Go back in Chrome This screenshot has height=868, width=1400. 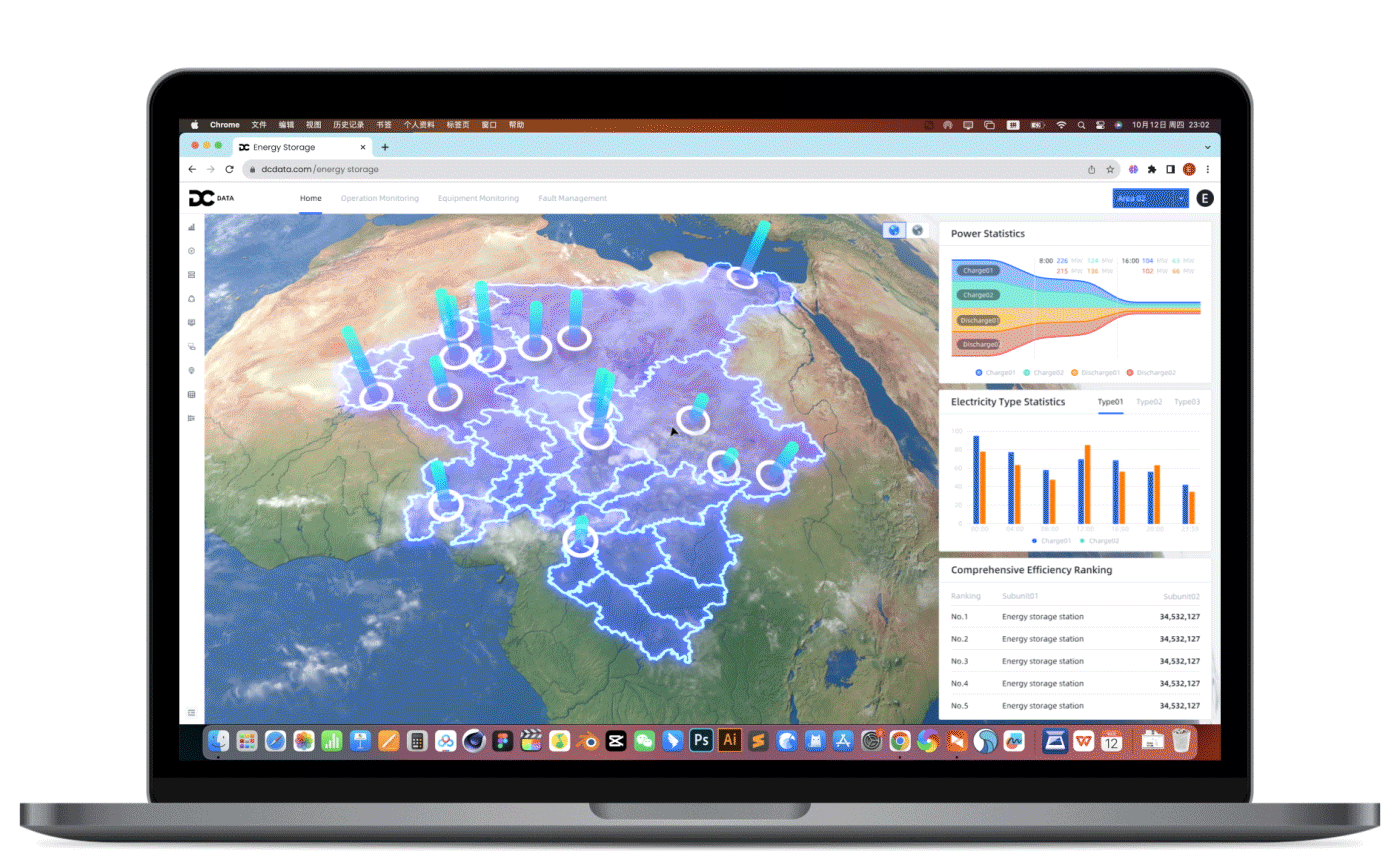[x=192, y=169]
